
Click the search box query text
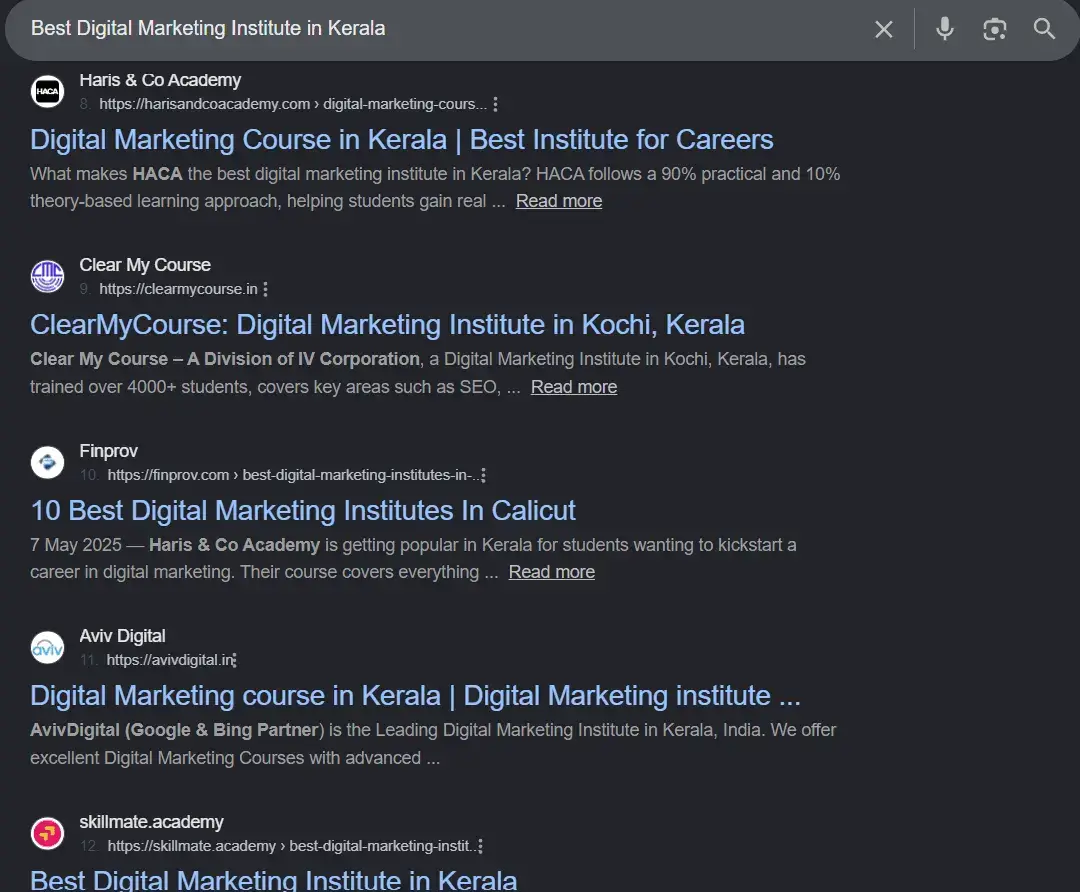click(208, 28)
